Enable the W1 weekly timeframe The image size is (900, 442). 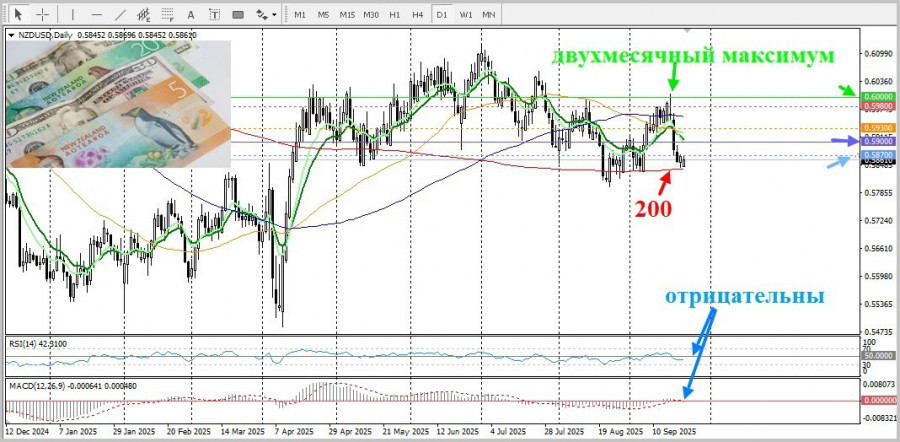click(x=466, y=14)
